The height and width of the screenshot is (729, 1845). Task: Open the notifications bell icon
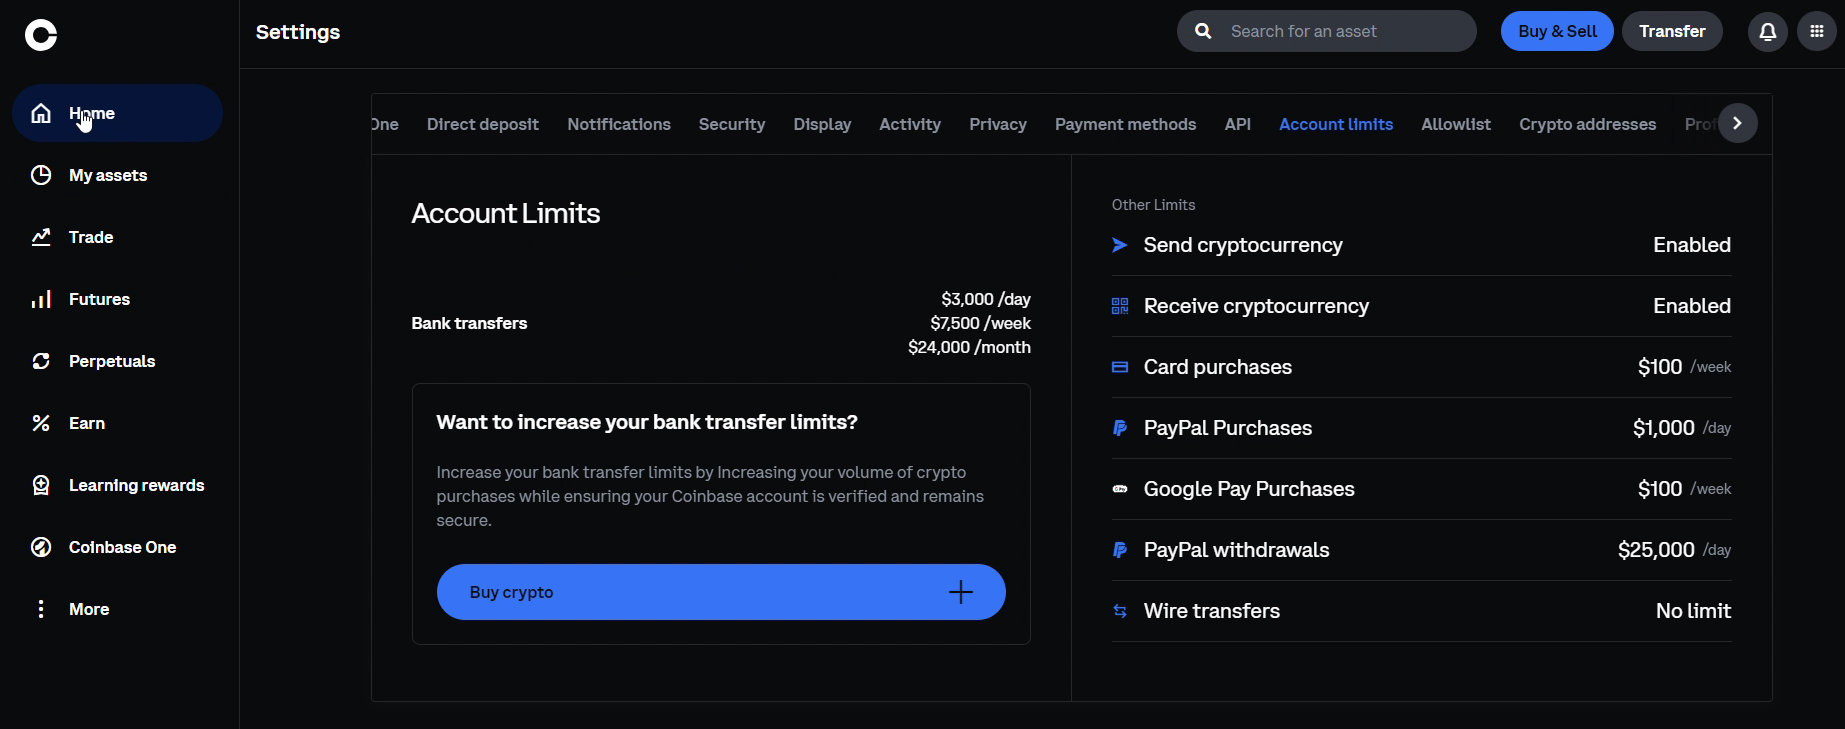pos(1767,32)
